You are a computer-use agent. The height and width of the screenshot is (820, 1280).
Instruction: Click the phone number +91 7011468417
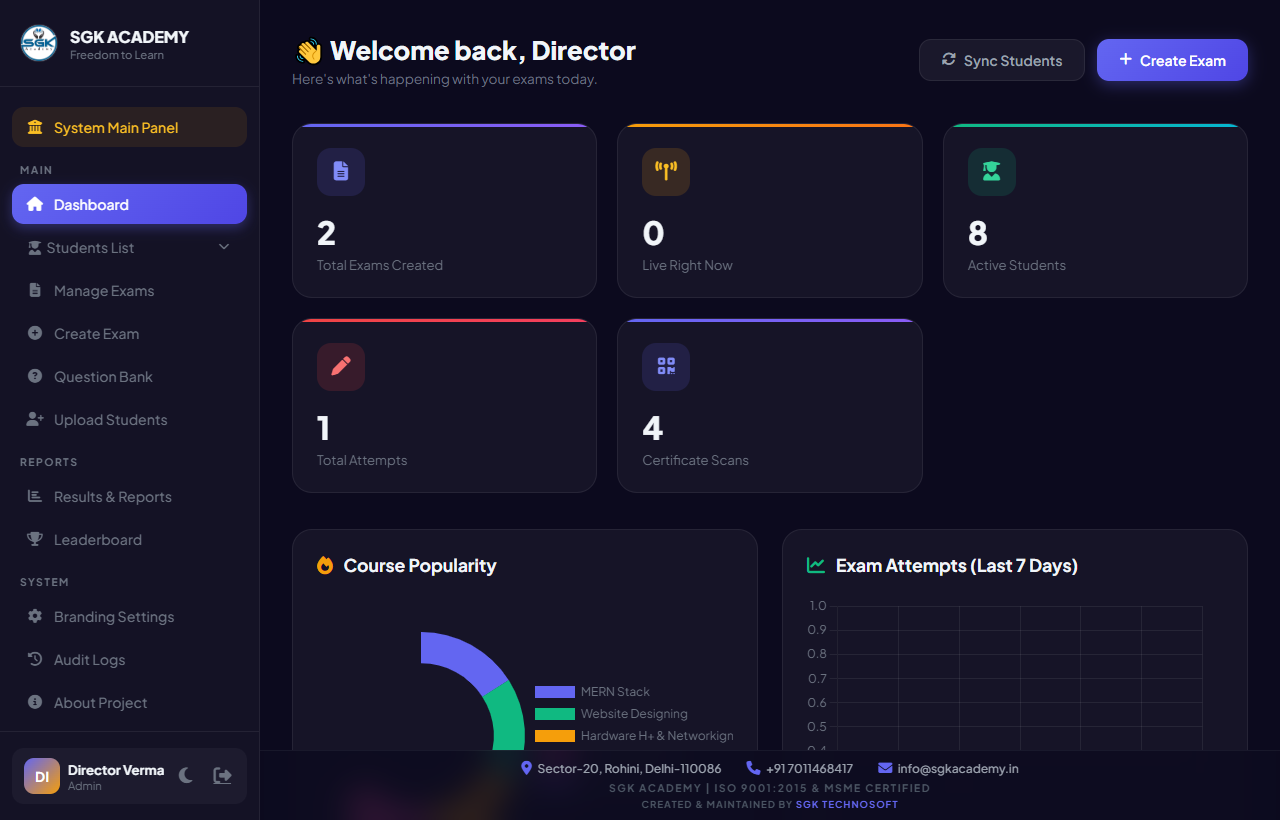pyautogui.click(x=809, y=769)
